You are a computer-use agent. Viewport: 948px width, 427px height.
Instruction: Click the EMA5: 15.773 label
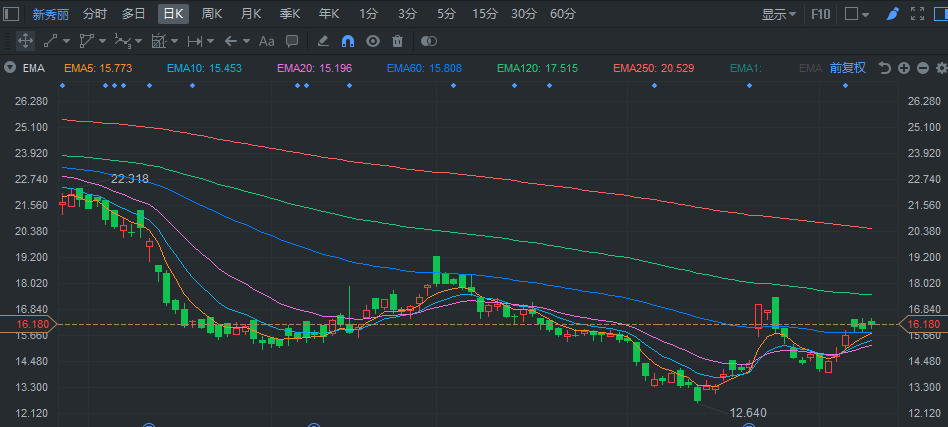98,68
